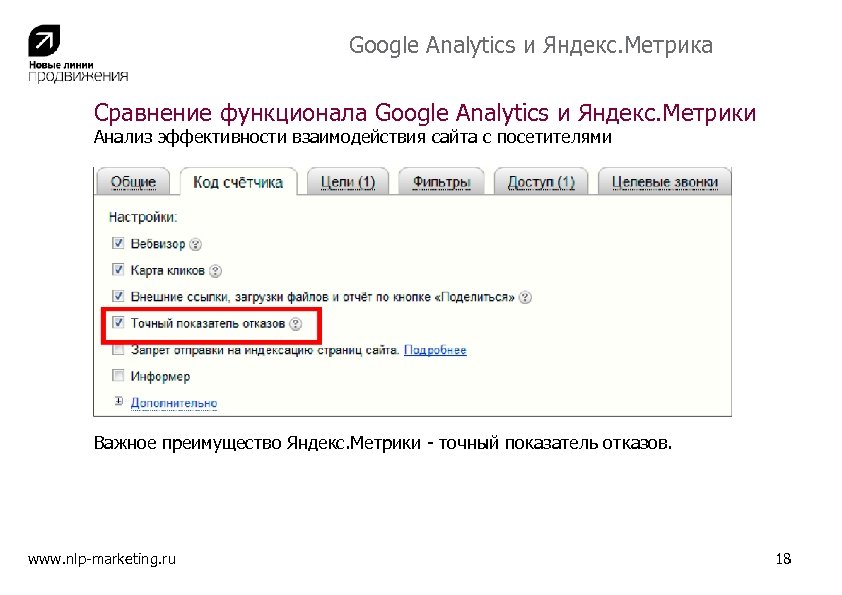Click the Подробнее link
The width and height of the screenshot is (842, 595).
(x=435, y=350)
